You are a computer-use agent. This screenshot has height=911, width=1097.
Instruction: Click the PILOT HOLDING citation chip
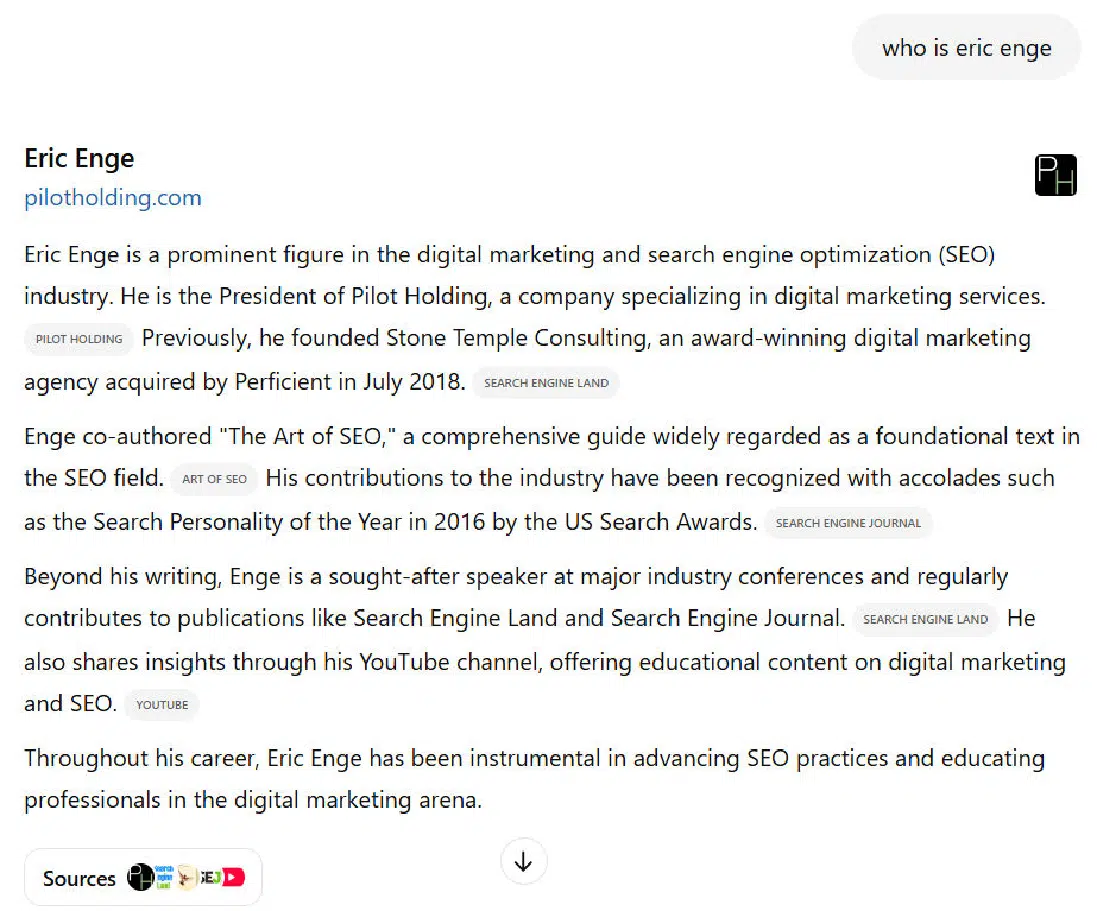[x=79, y=339]
